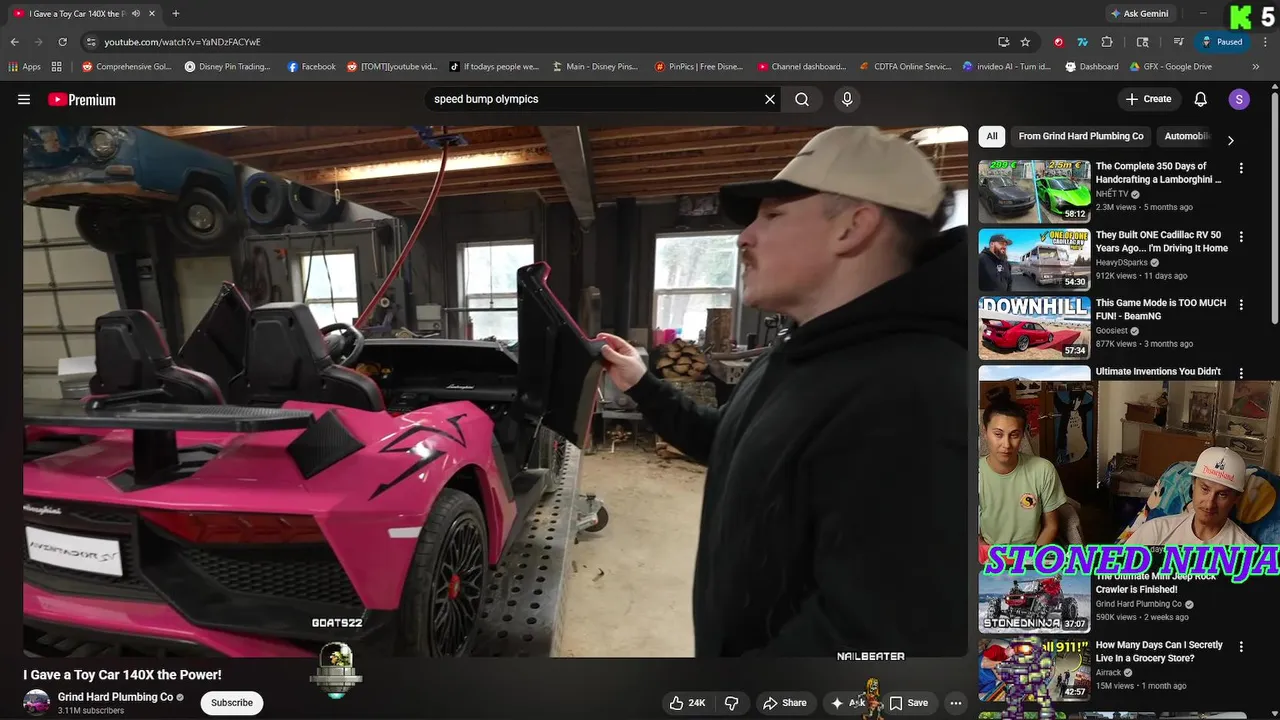Open the Paused profile button
This screenshot has height=720, width=1280.
pos(1222,42)
